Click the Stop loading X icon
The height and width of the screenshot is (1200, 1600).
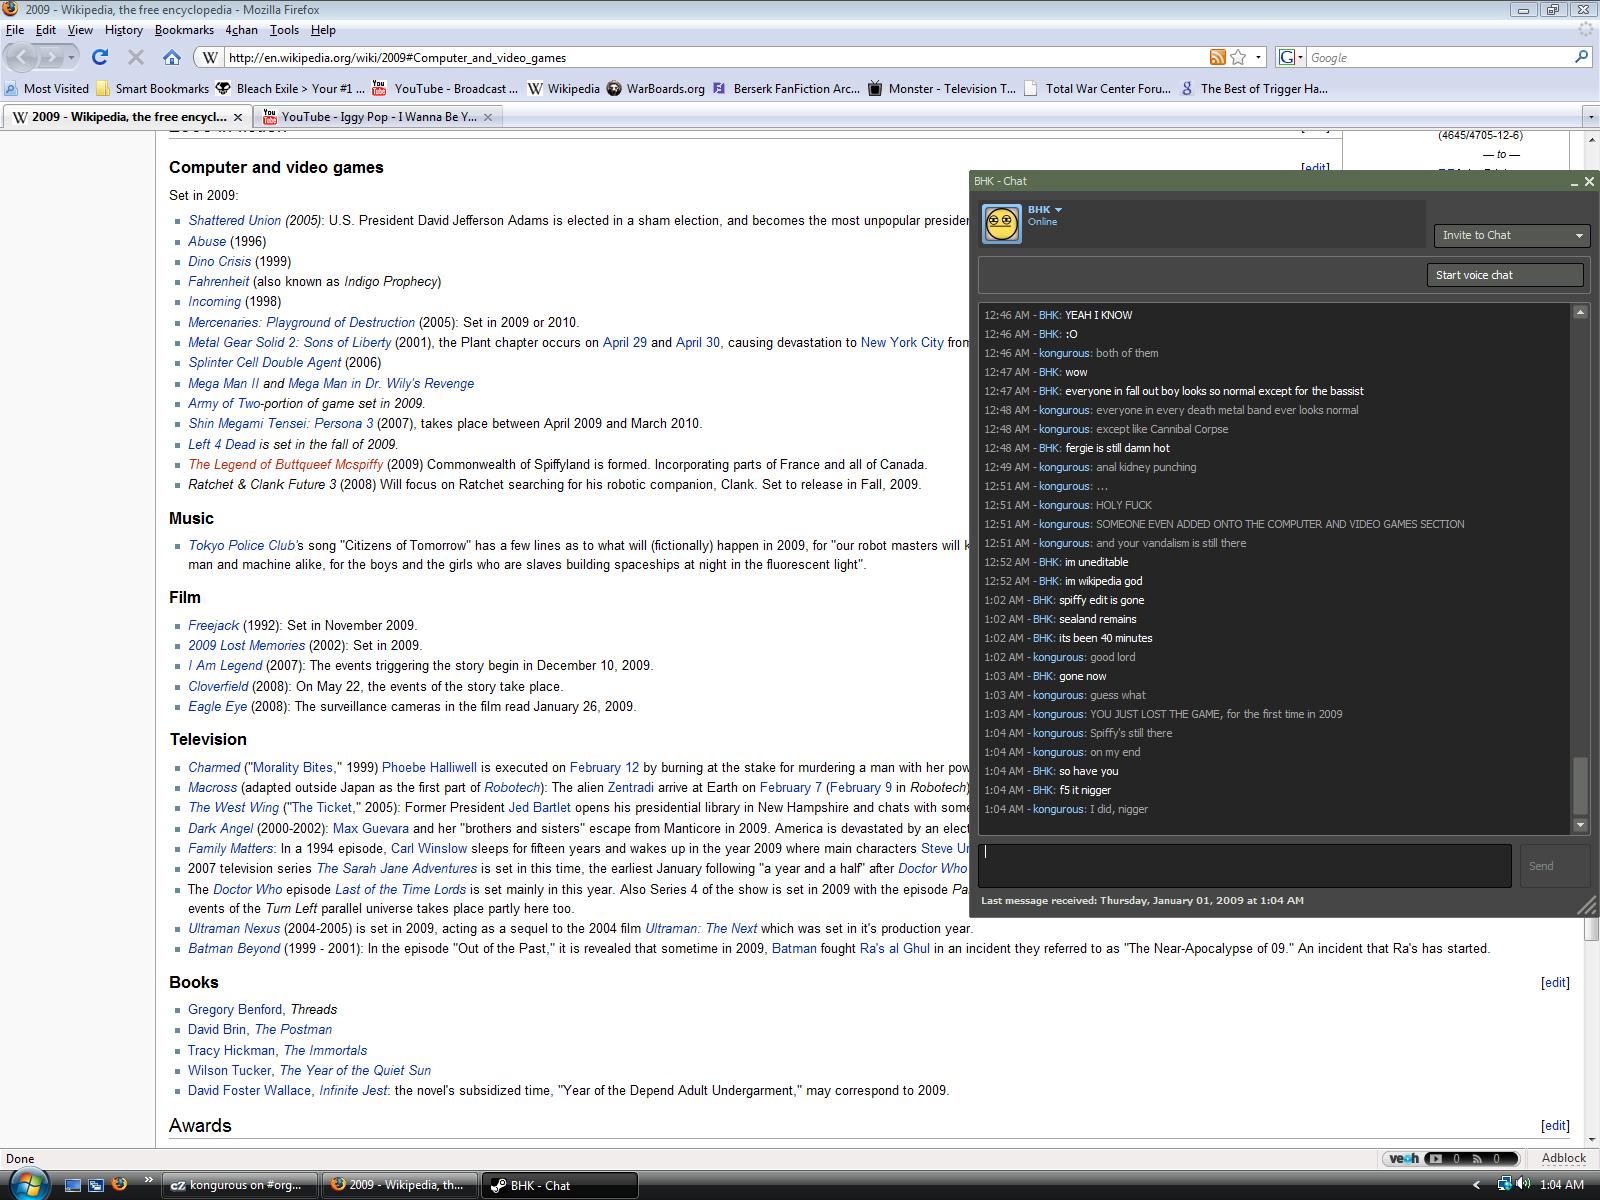point(136,57)
